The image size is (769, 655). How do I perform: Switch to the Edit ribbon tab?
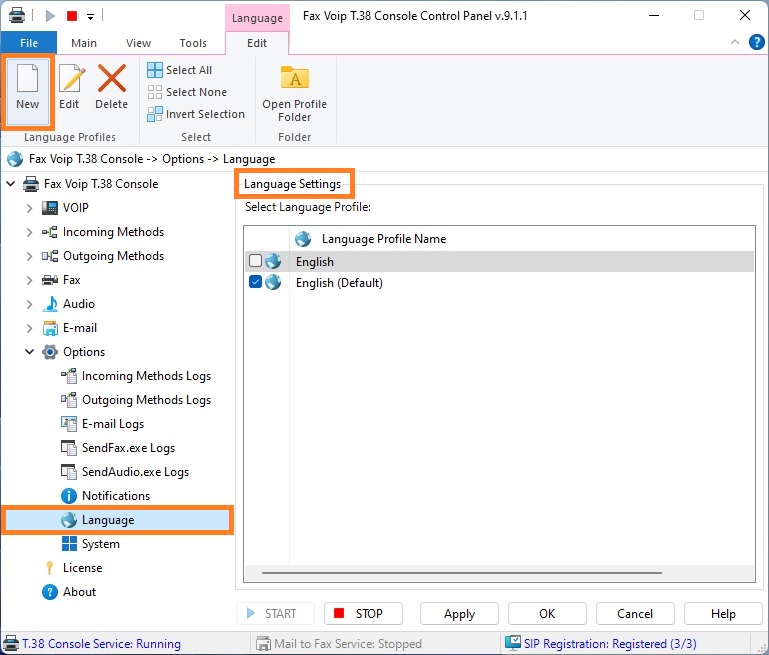257,43
